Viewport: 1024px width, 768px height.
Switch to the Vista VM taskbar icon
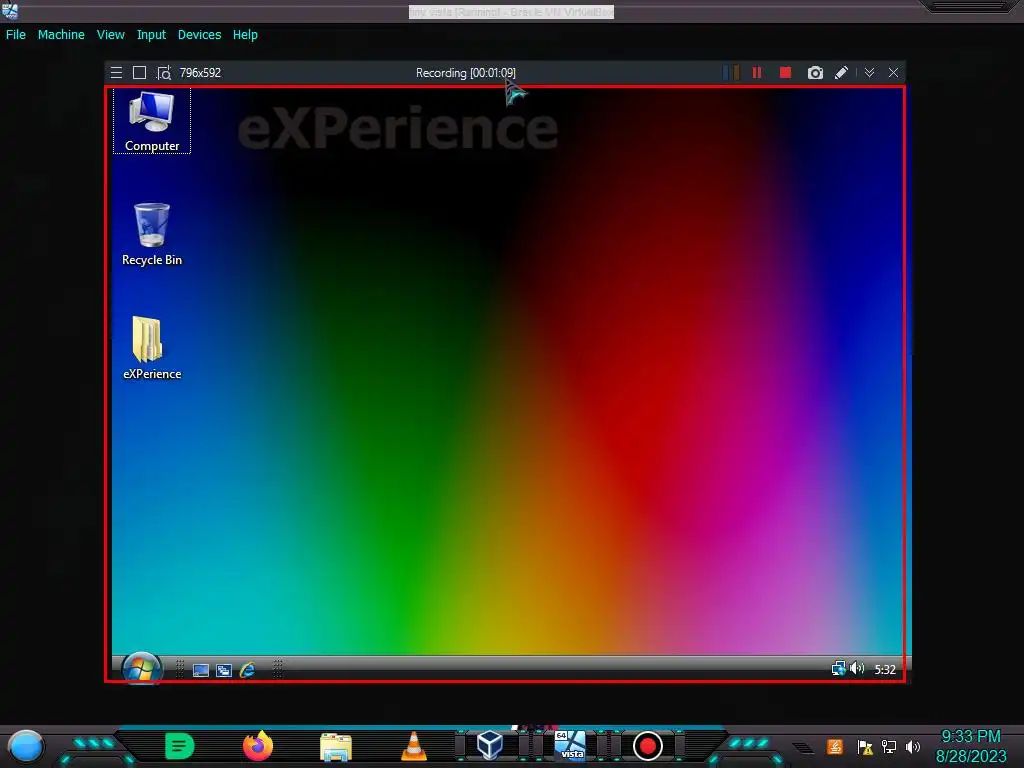coord(569,745)
